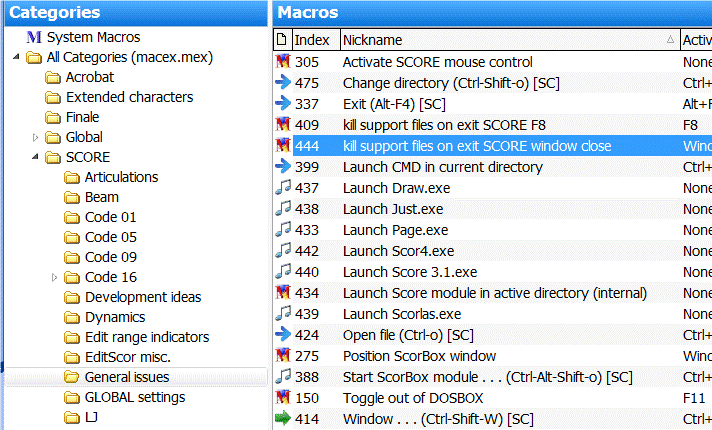Image resolution: width=712 pixels, height=430 pixels.
Task: Select the General issues category
Action: [127, 377]
